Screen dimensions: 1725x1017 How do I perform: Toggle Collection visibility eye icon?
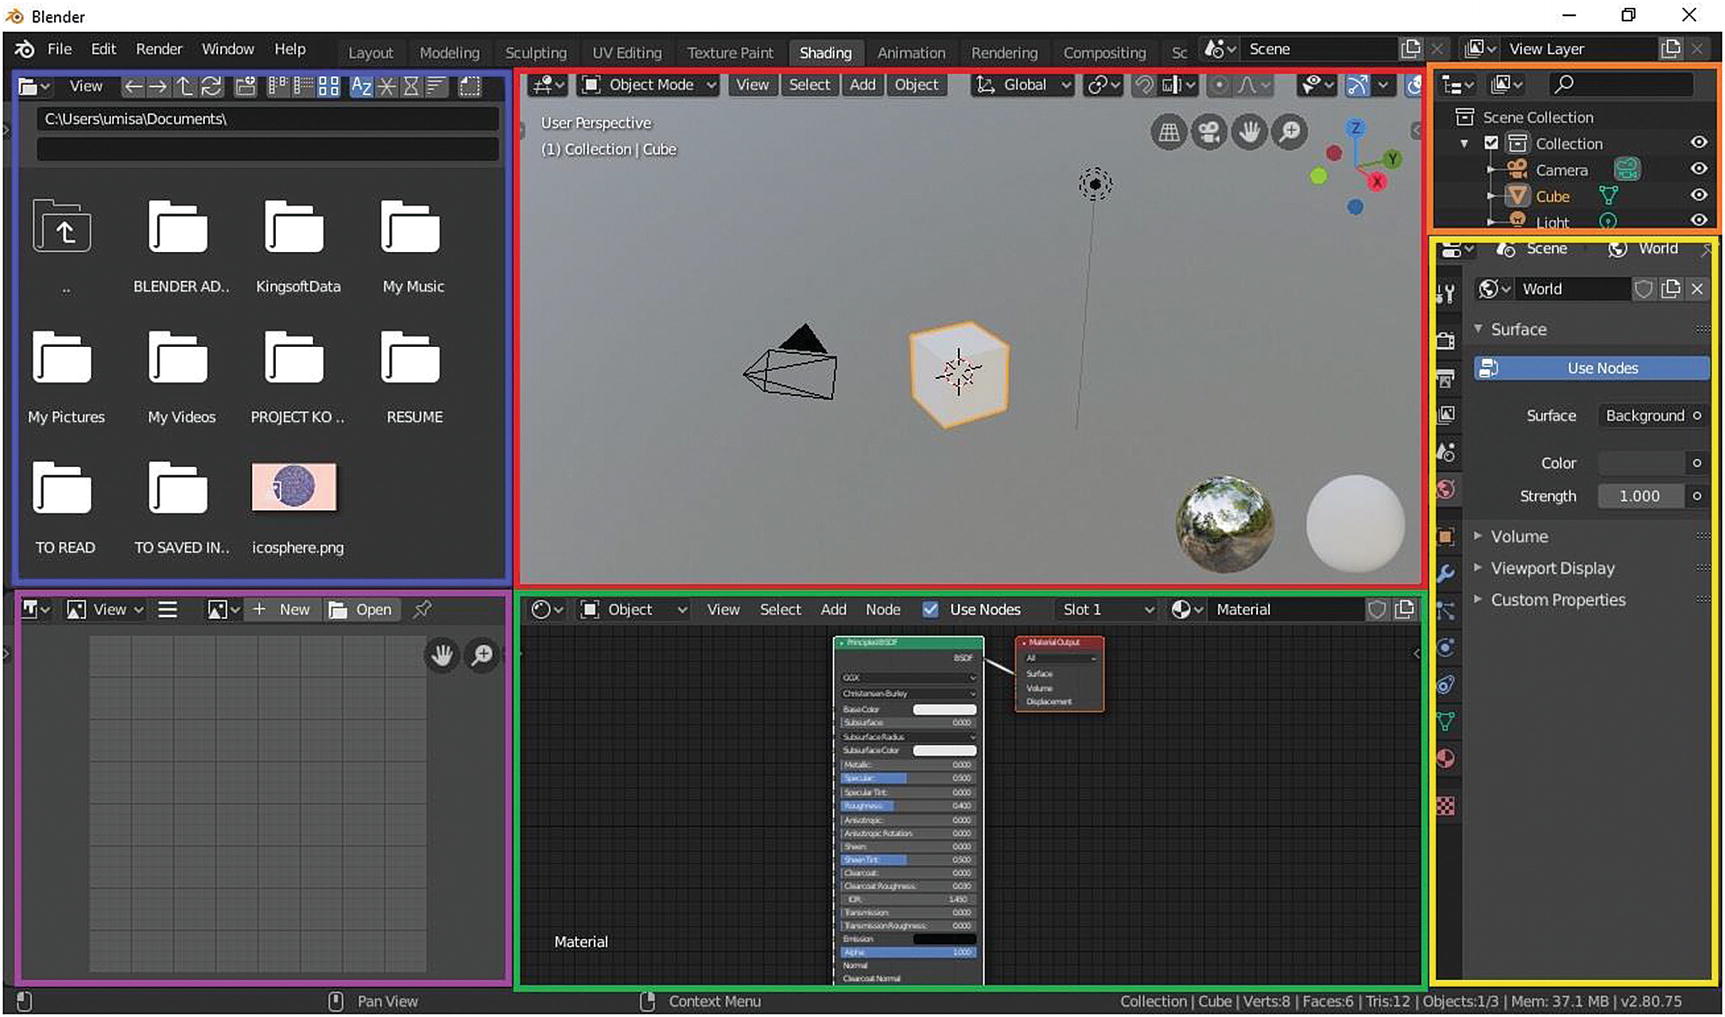(x=1698, y=143)
